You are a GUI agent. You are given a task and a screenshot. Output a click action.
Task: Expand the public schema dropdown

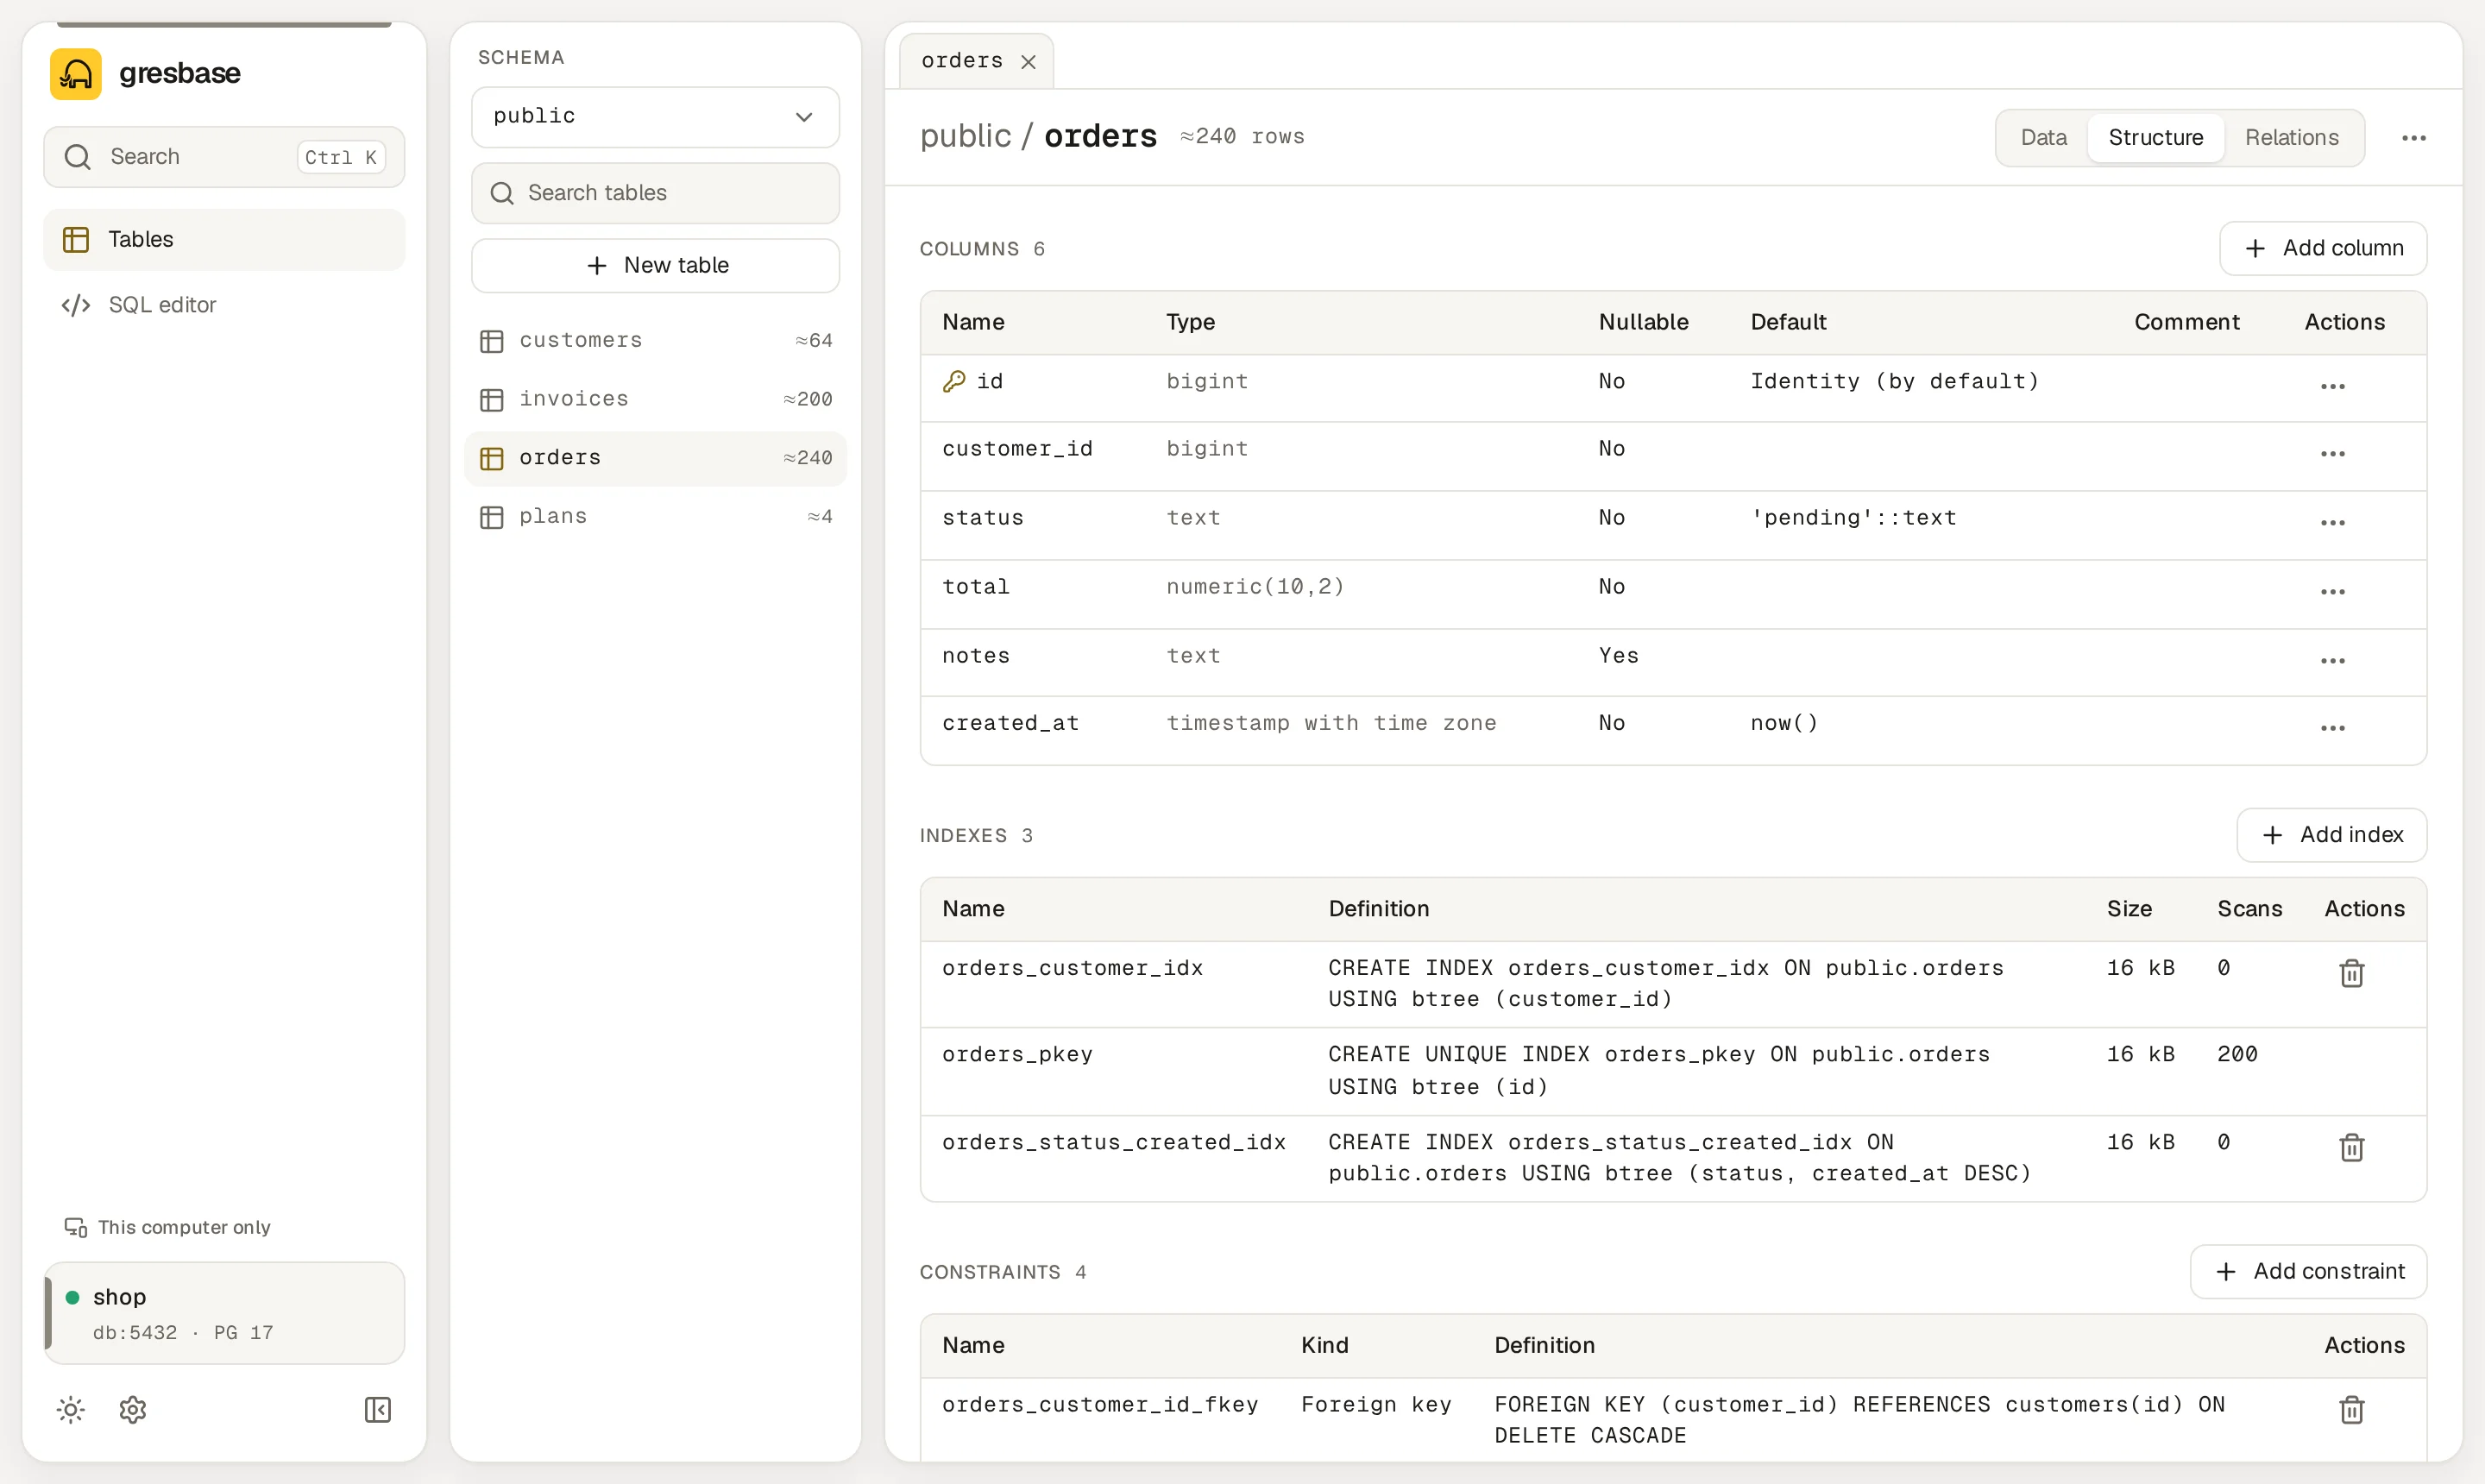[655, 117]
